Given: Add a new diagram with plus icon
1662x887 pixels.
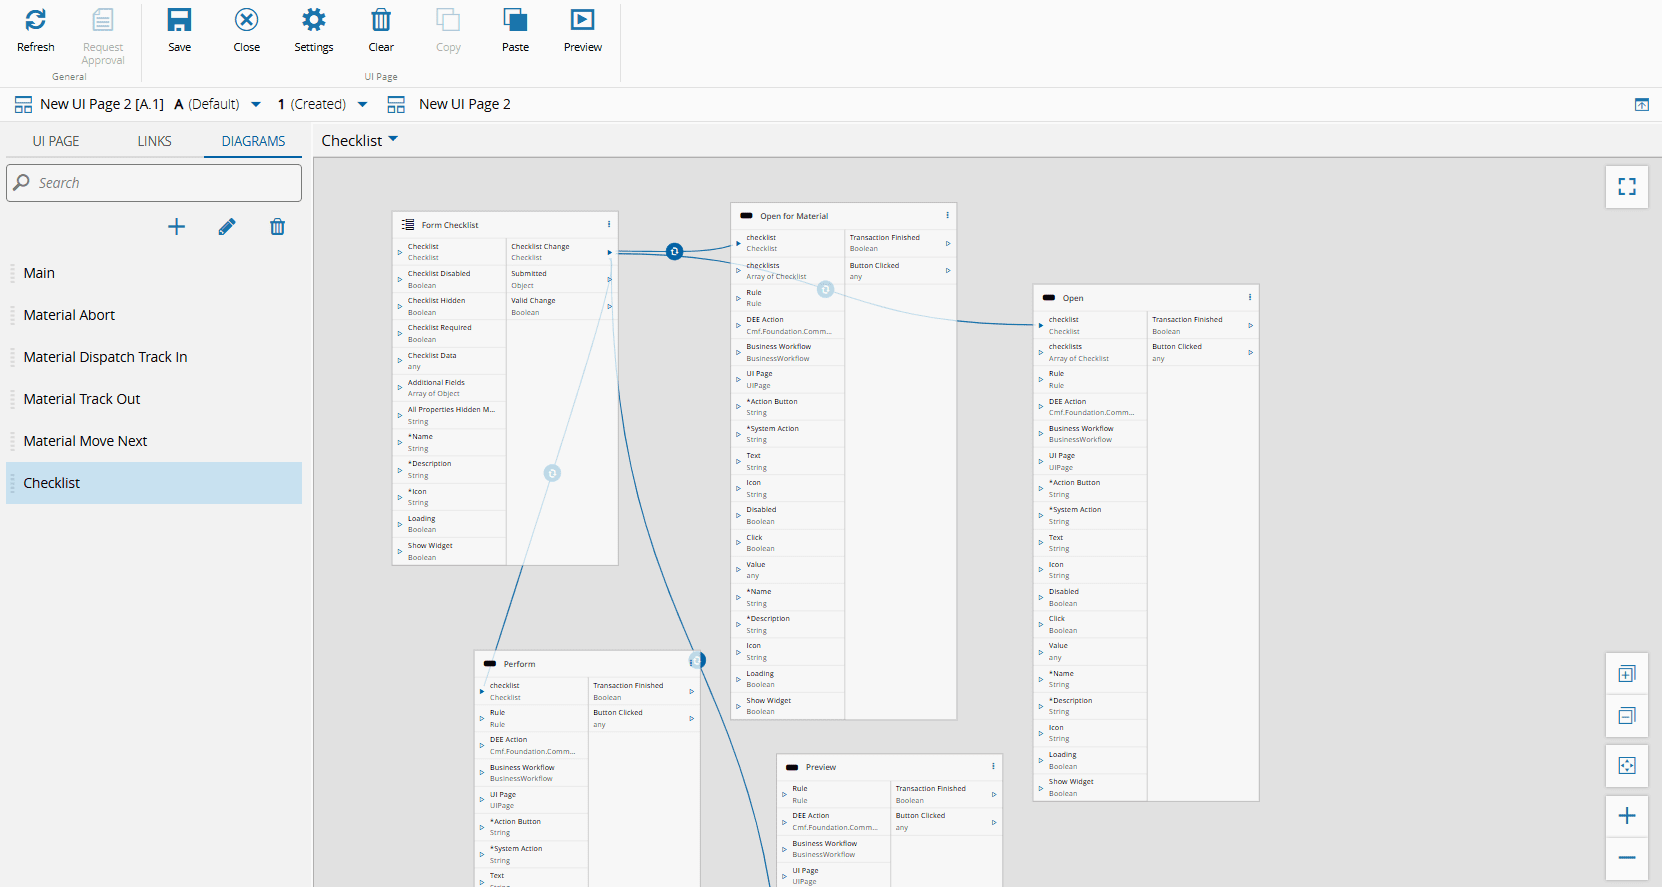Looking at the screenshot, I should pos(176,227).
